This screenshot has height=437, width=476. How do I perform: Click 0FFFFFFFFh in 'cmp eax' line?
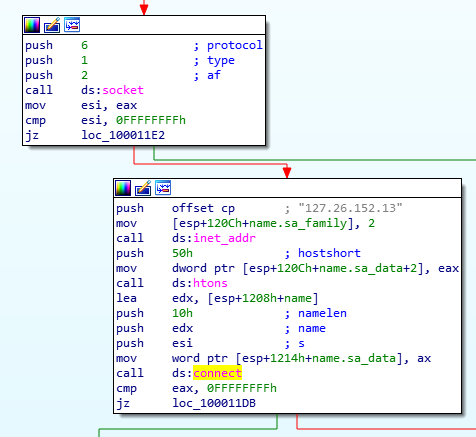(x=242, y=388)
